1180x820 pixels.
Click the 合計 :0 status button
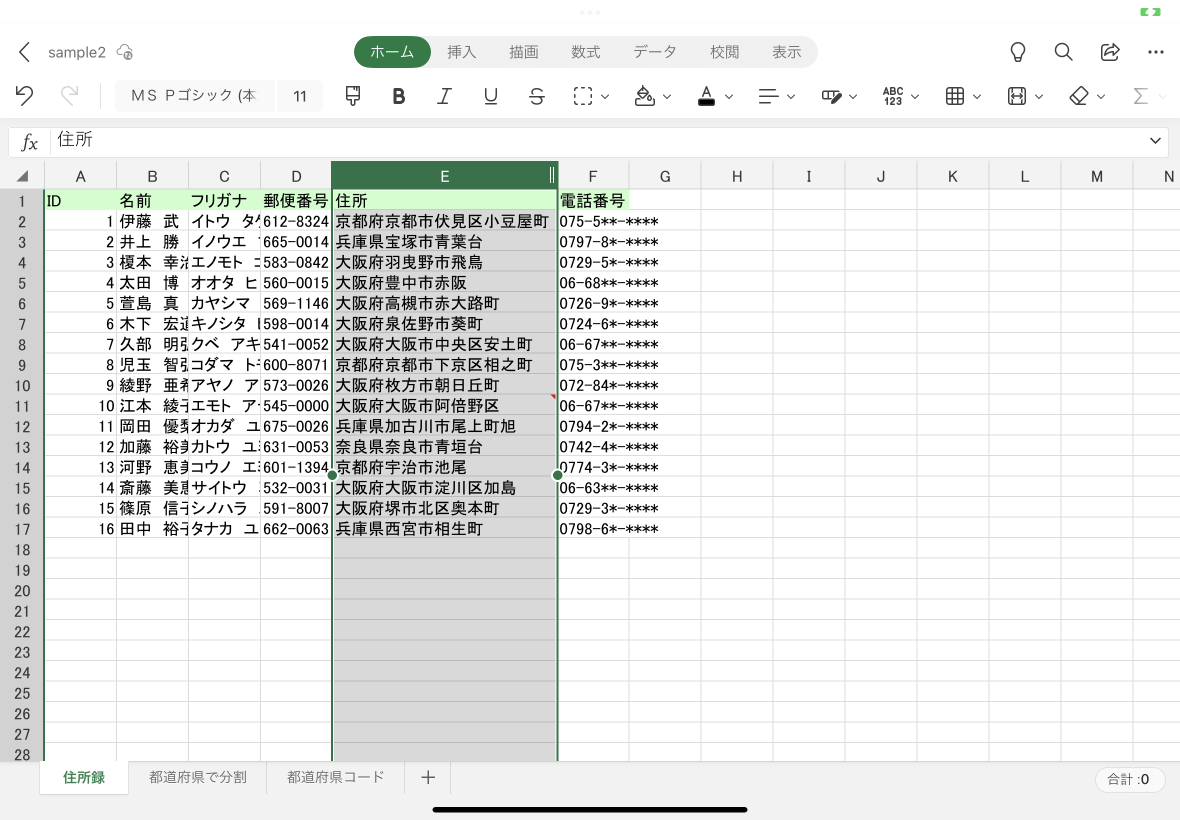click(1128, 779)
